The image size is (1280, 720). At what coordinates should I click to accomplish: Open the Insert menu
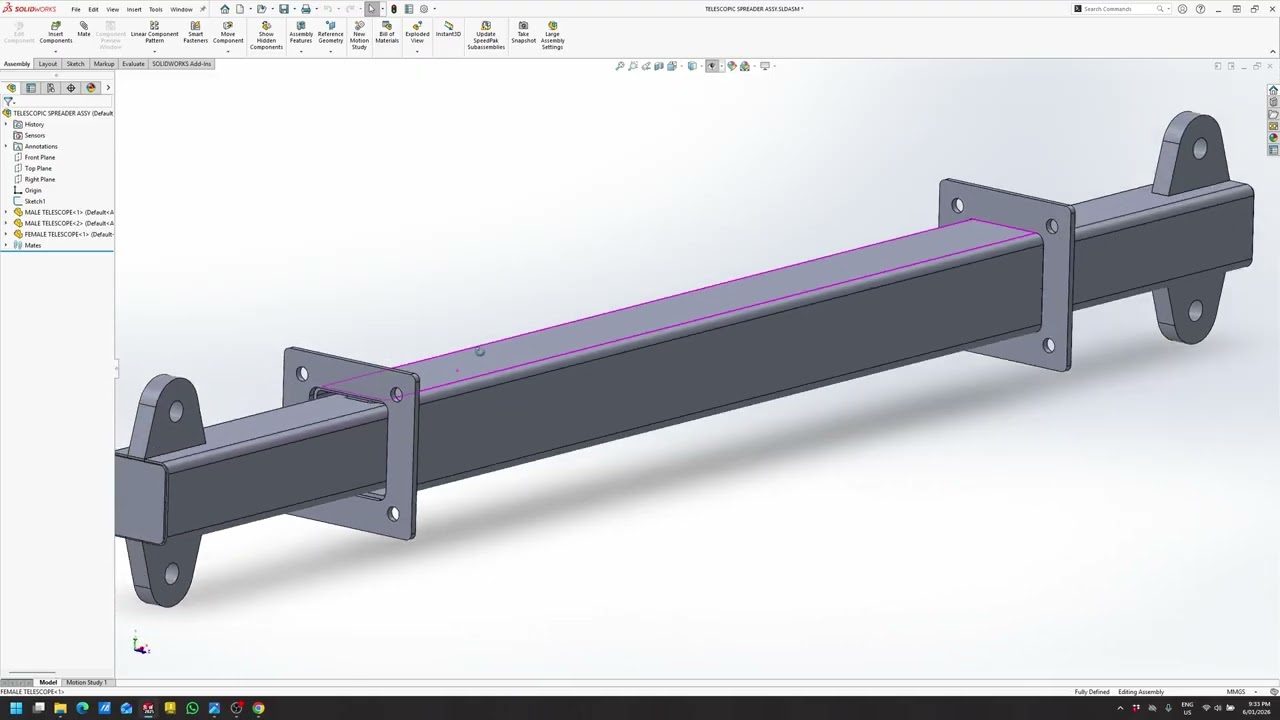click(x=134, y=9)
